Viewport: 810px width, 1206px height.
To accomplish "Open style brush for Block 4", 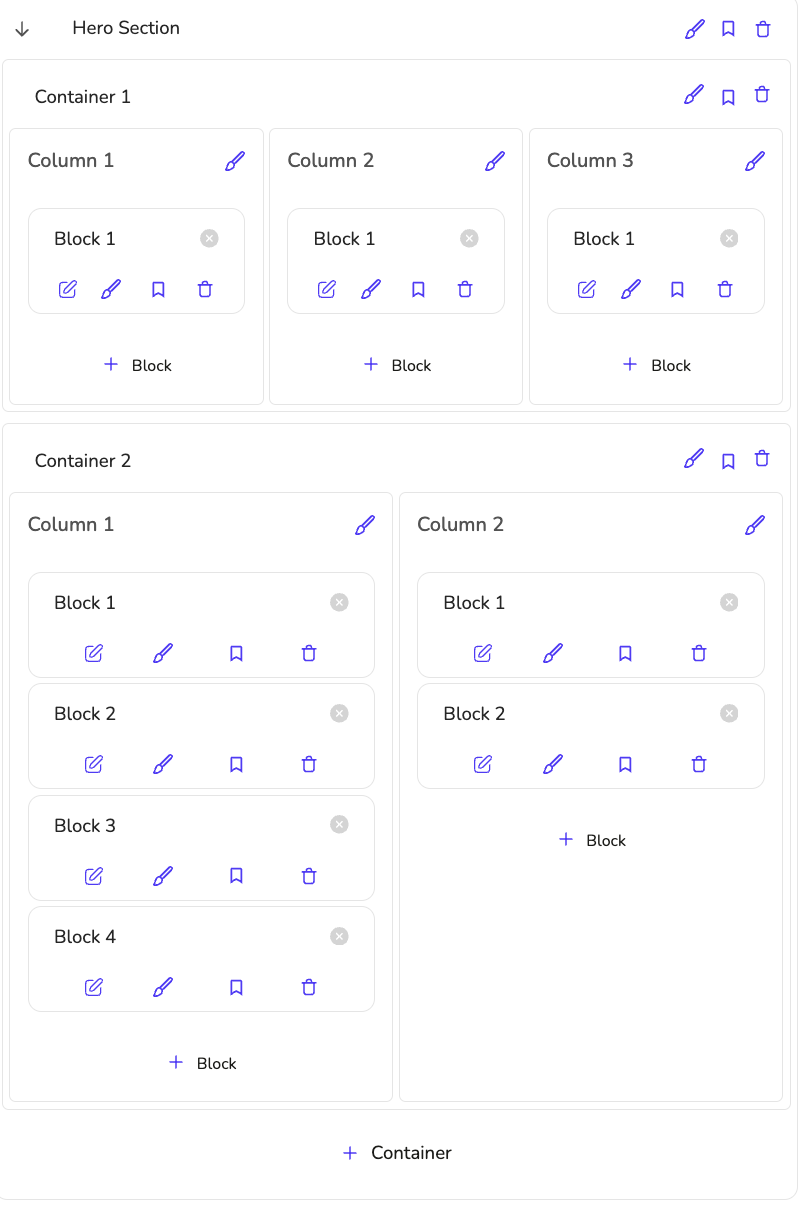I will 163,988.
